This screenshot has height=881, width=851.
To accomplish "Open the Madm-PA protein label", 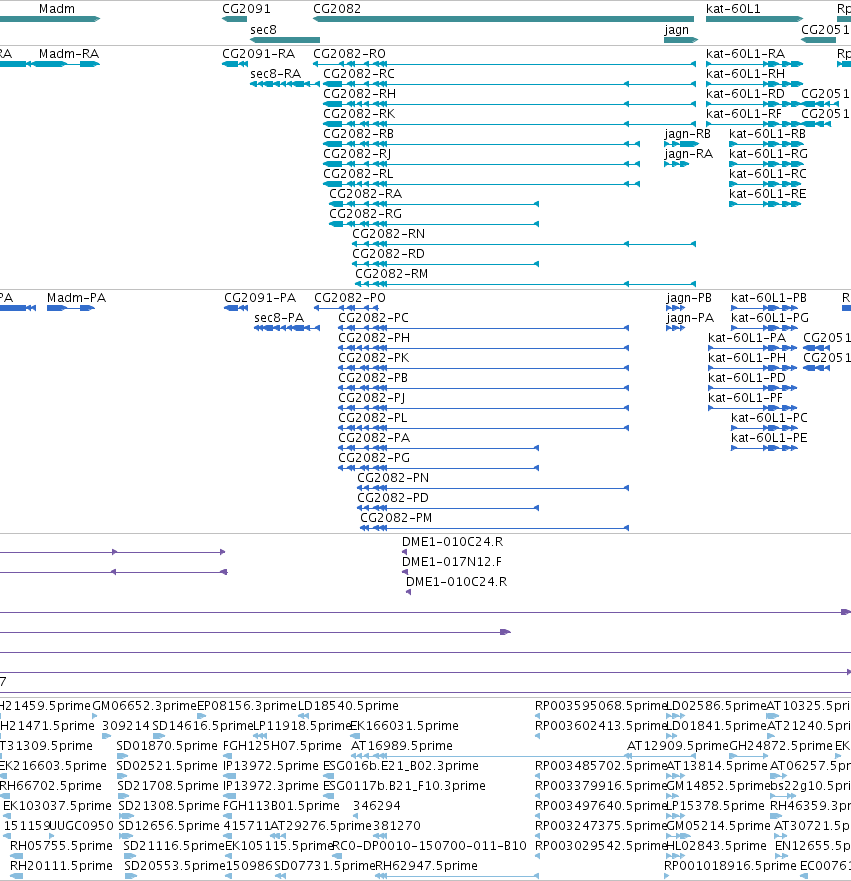I will click(76, 298).
